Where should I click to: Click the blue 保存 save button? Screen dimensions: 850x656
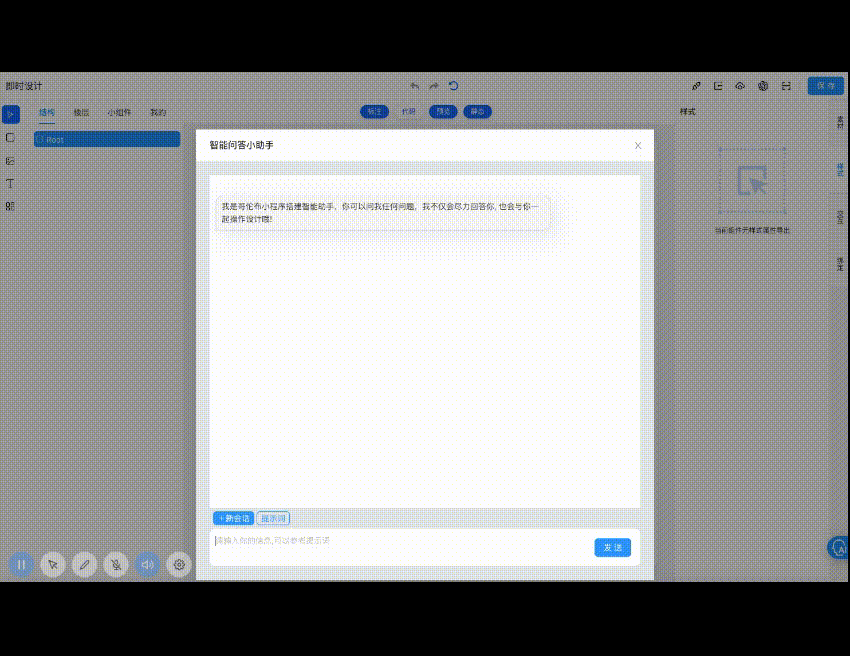826,86
